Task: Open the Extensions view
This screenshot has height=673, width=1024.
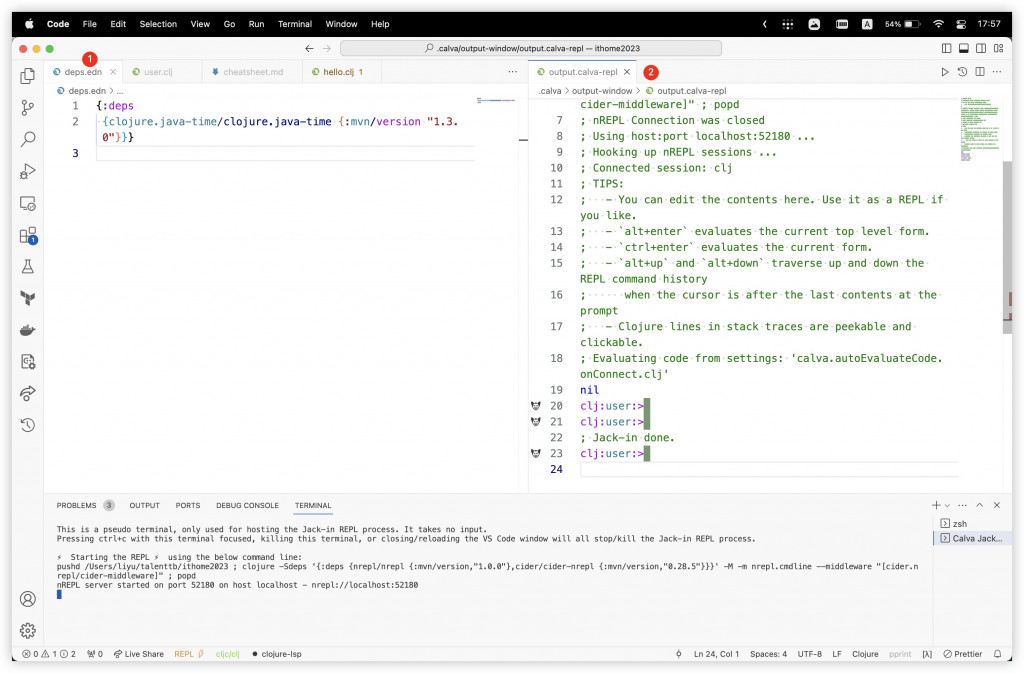Action: [27, 235]
